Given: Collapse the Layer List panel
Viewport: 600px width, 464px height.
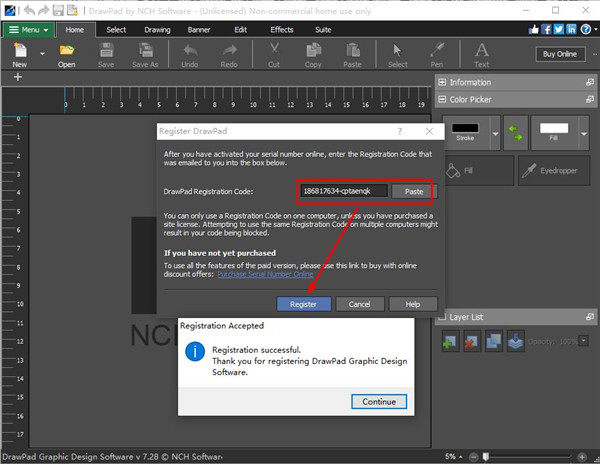Looking at the screenshot, I should click(x=442, y=317).
